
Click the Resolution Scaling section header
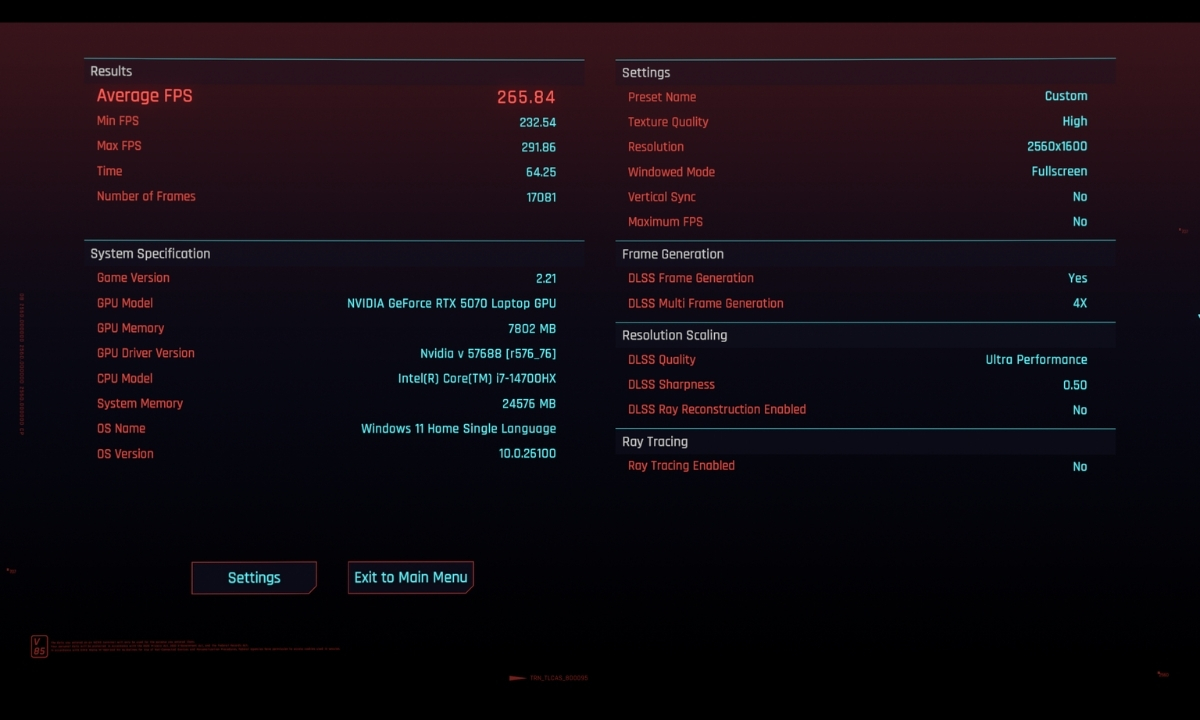[x=675, y=335]
